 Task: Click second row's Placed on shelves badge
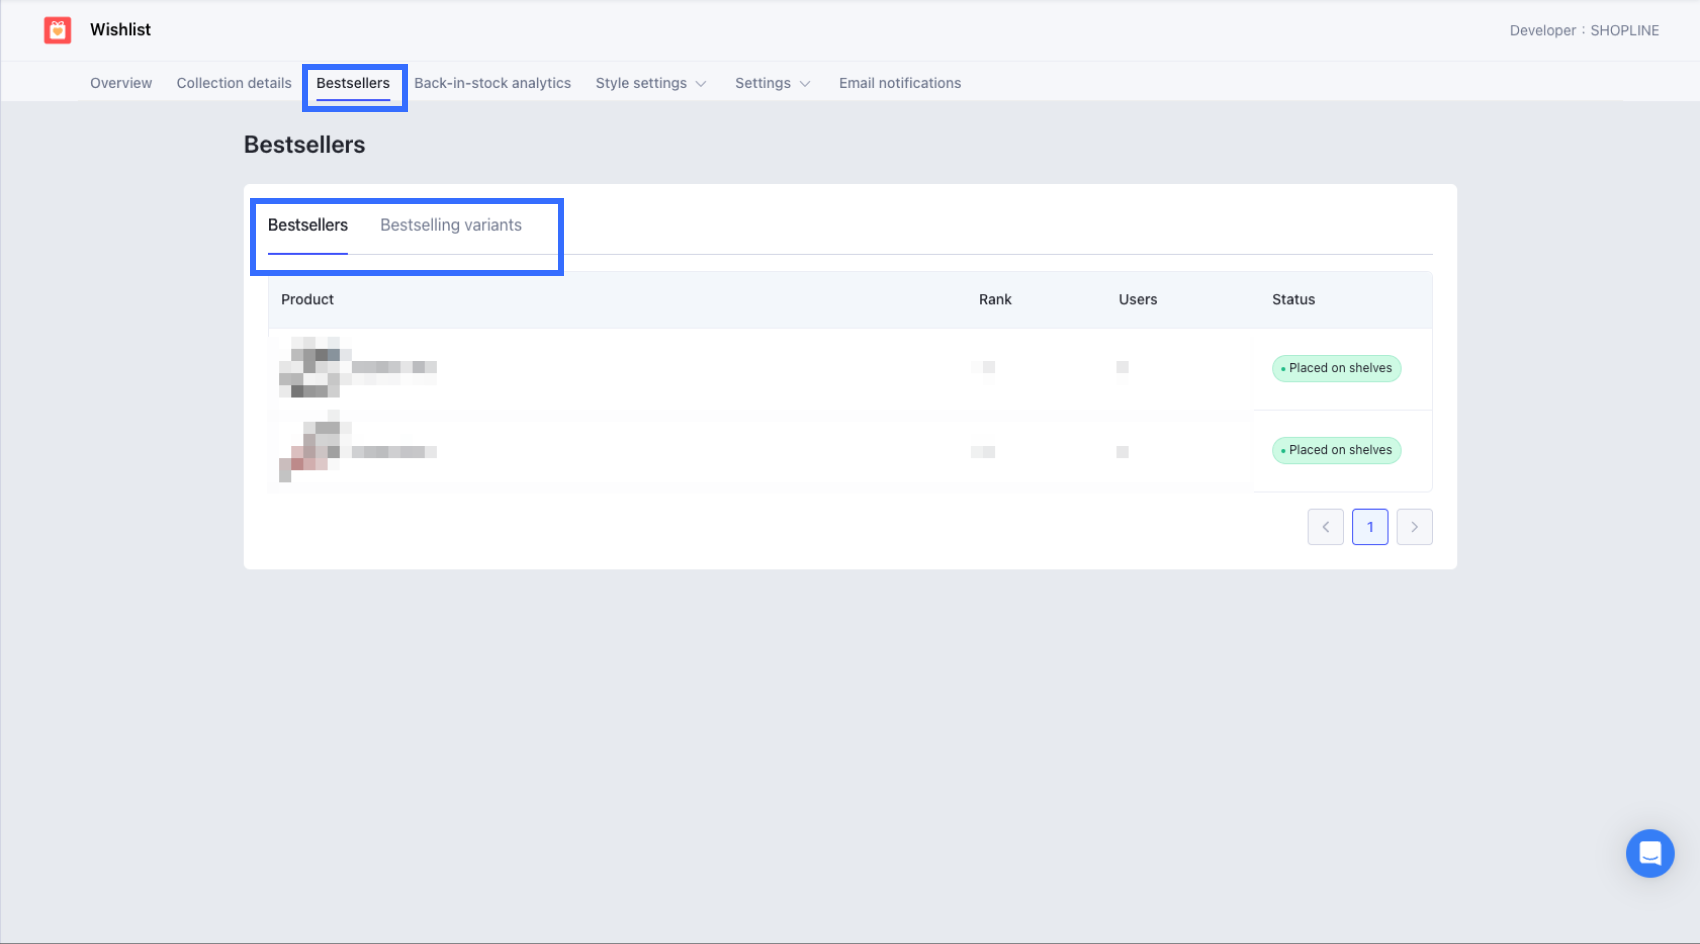1337,450
